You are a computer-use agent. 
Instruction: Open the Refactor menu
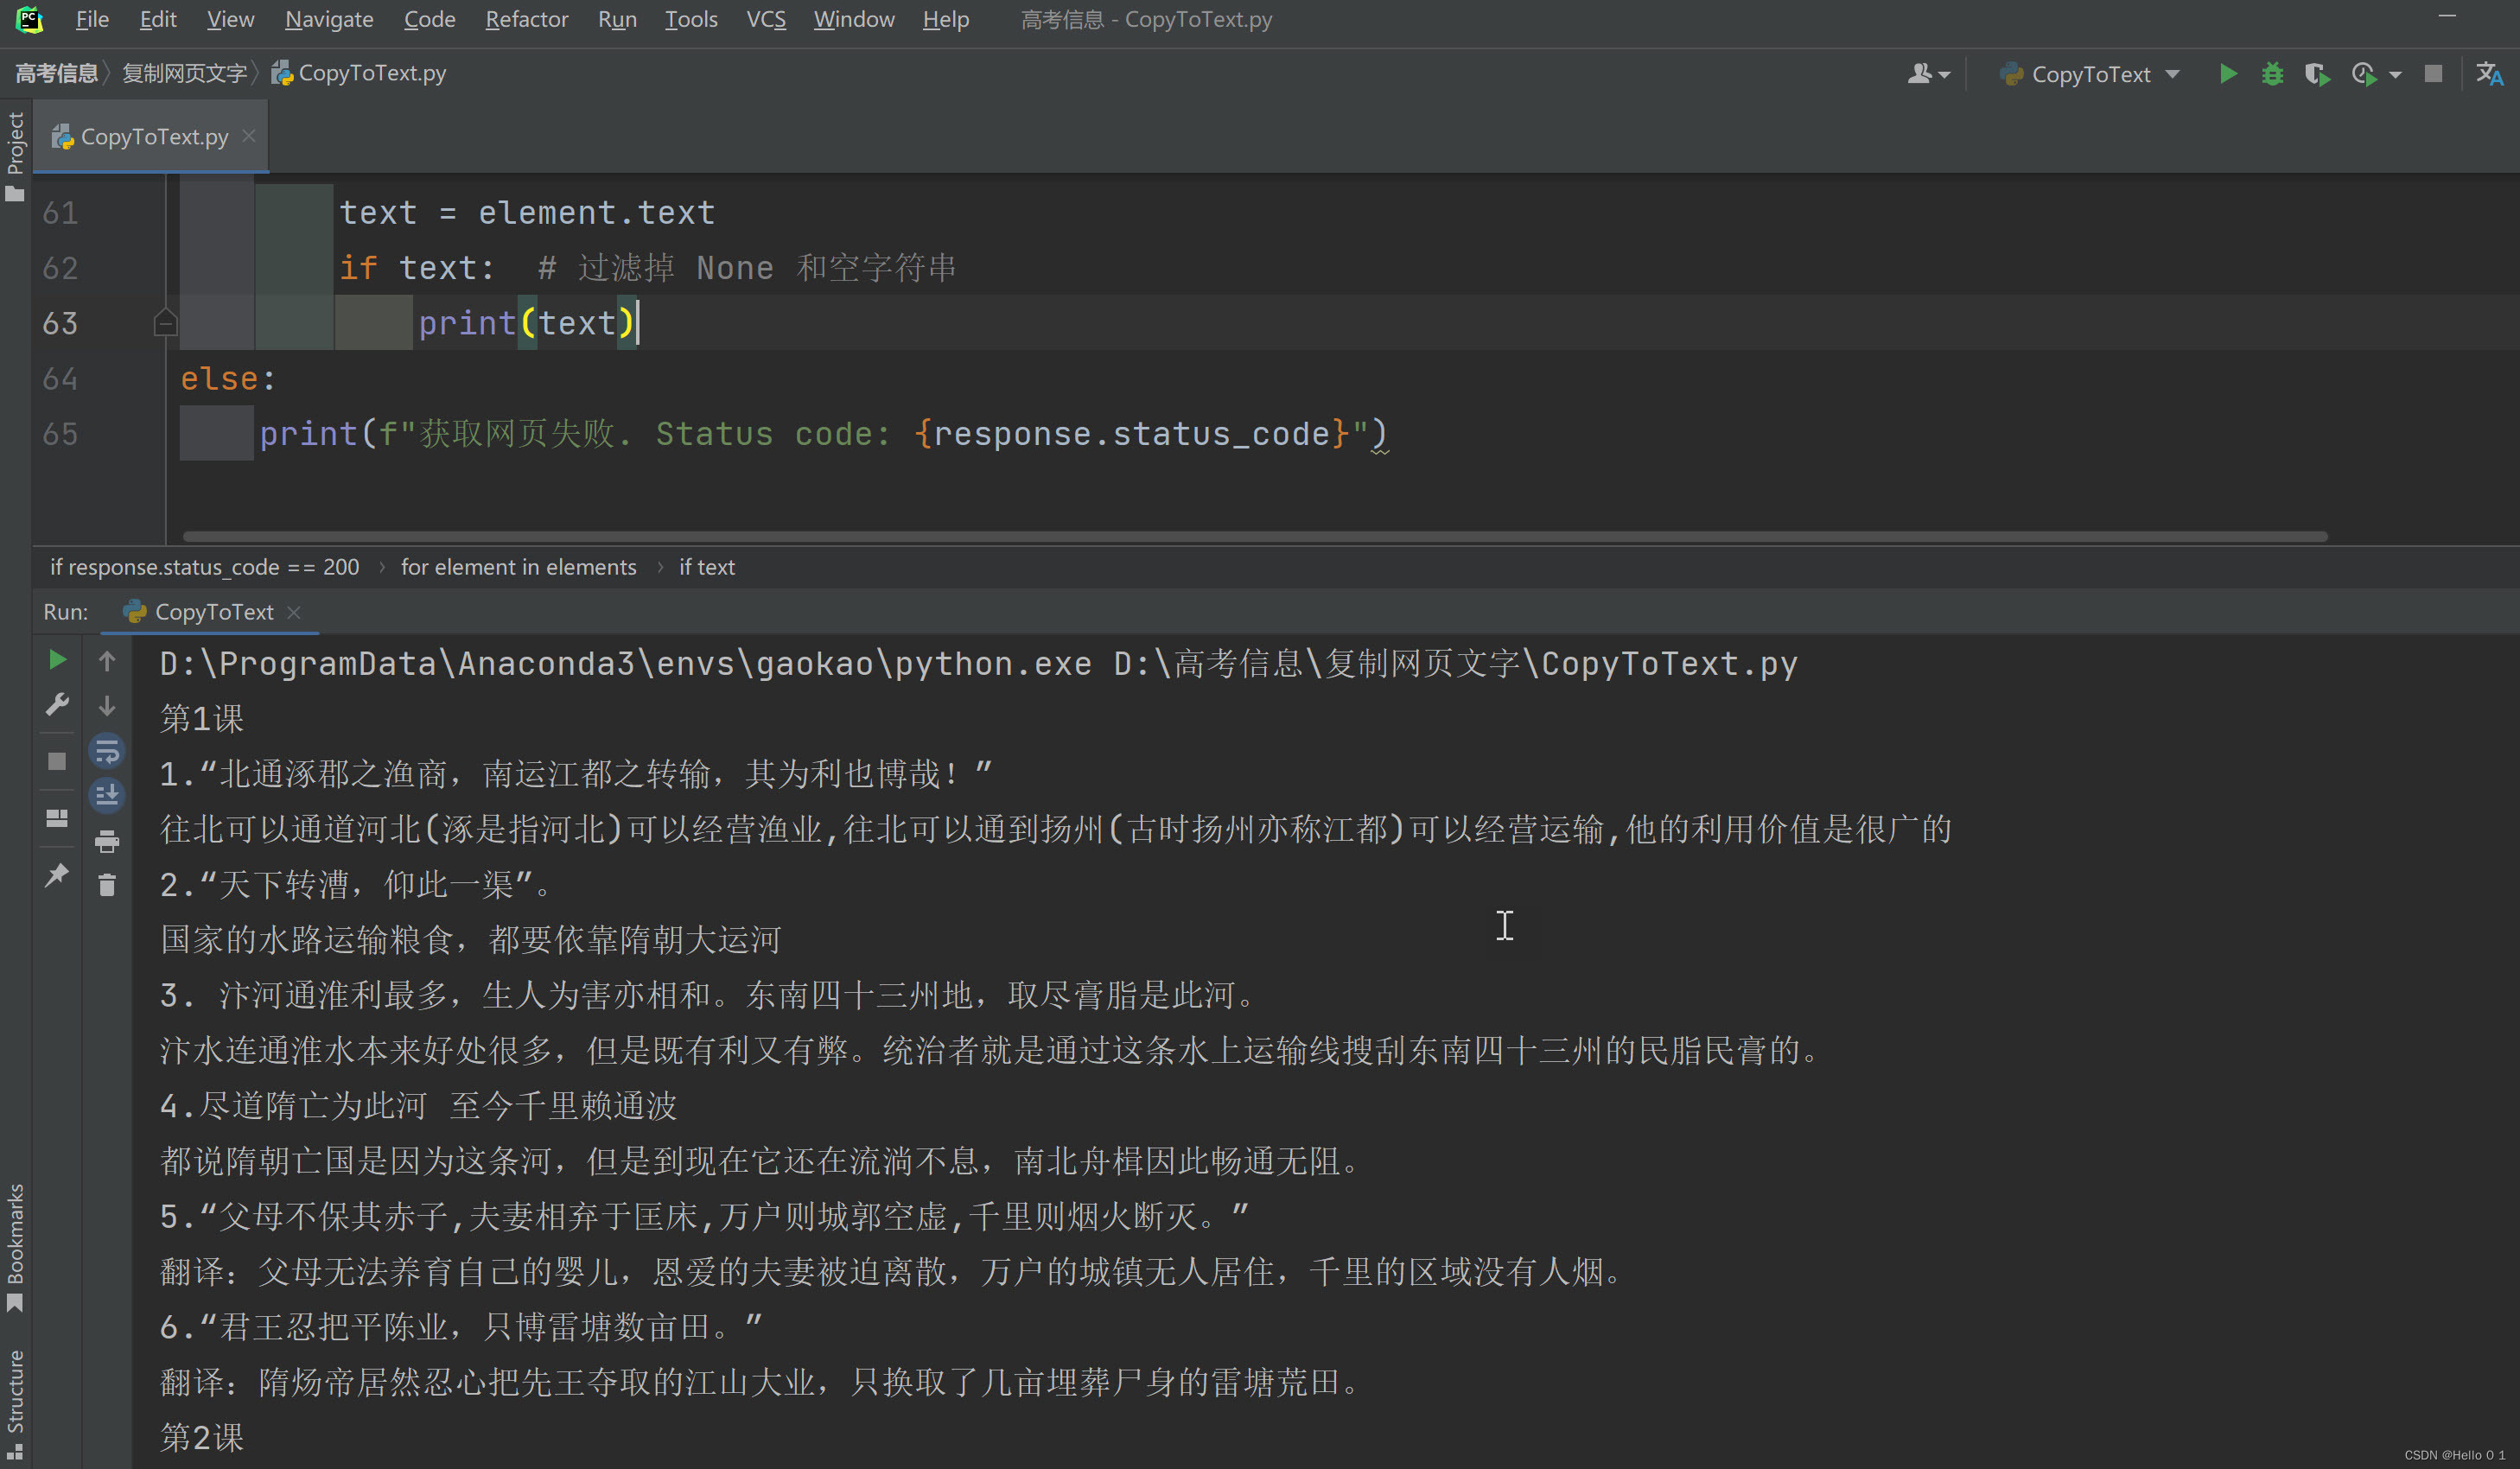pyautogui.click(x=526, y=19)
